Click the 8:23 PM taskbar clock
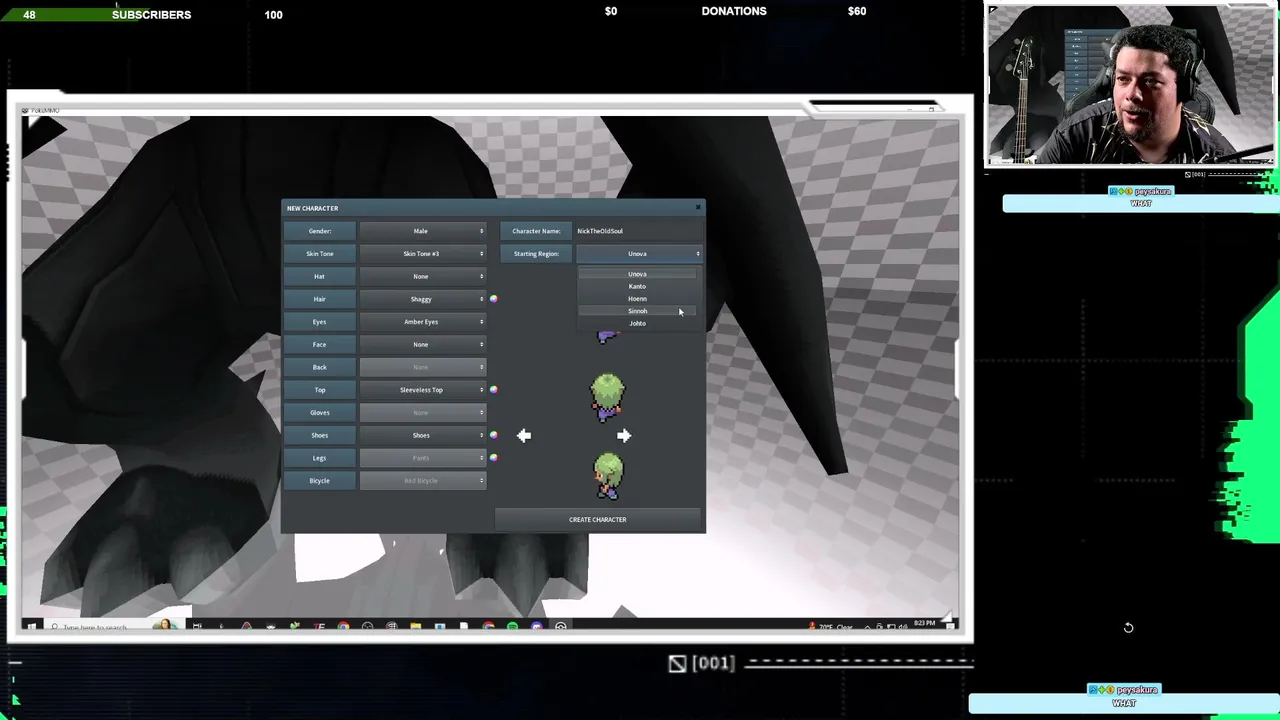1280x720 pixels. coord(924,623)
